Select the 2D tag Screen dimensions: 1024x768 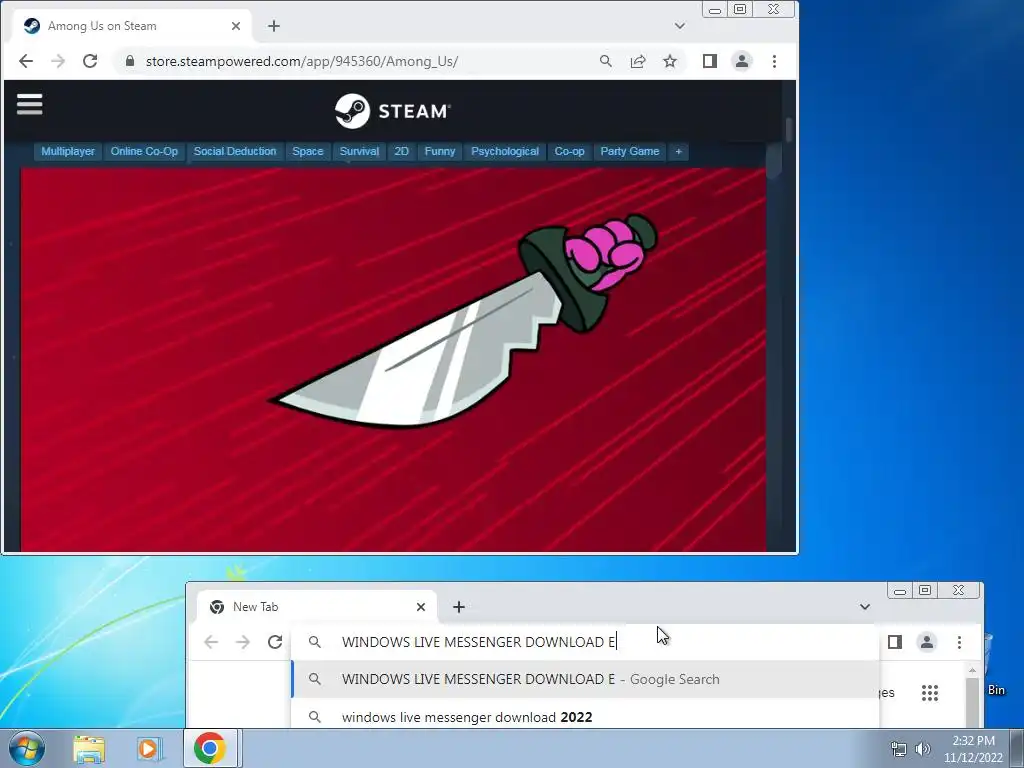click(x=402, y=152)
